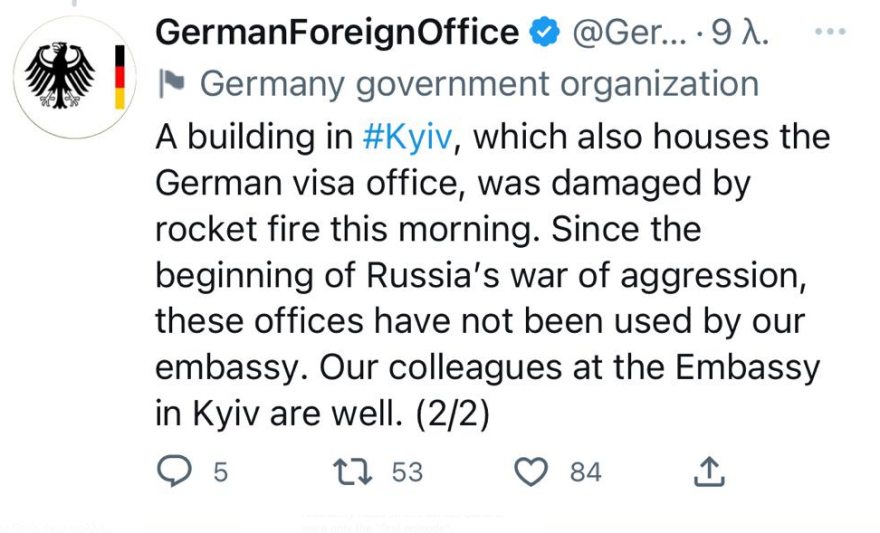Open the share arrow icon
This screenshot has width=880, height=533.
(x=708, y=471)
